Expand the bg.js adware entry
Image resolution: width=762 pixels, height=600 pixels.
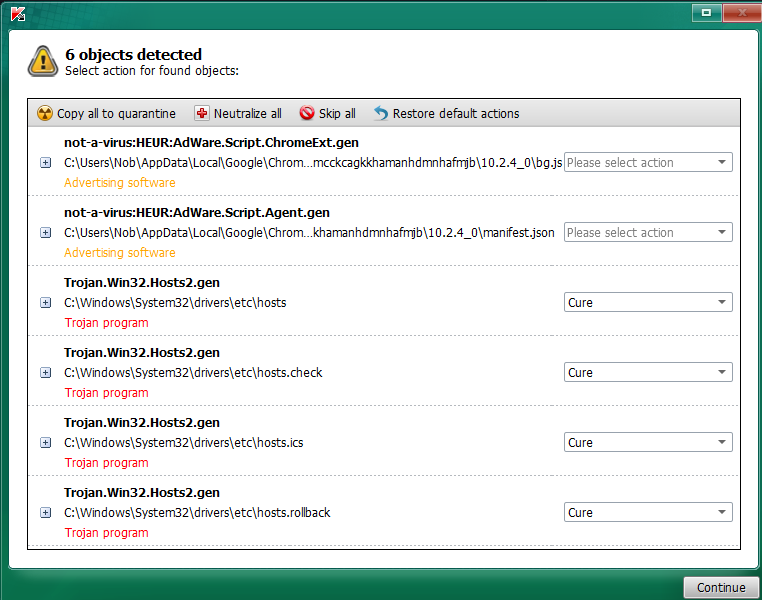pyautogui.click(x=45, y=163)
